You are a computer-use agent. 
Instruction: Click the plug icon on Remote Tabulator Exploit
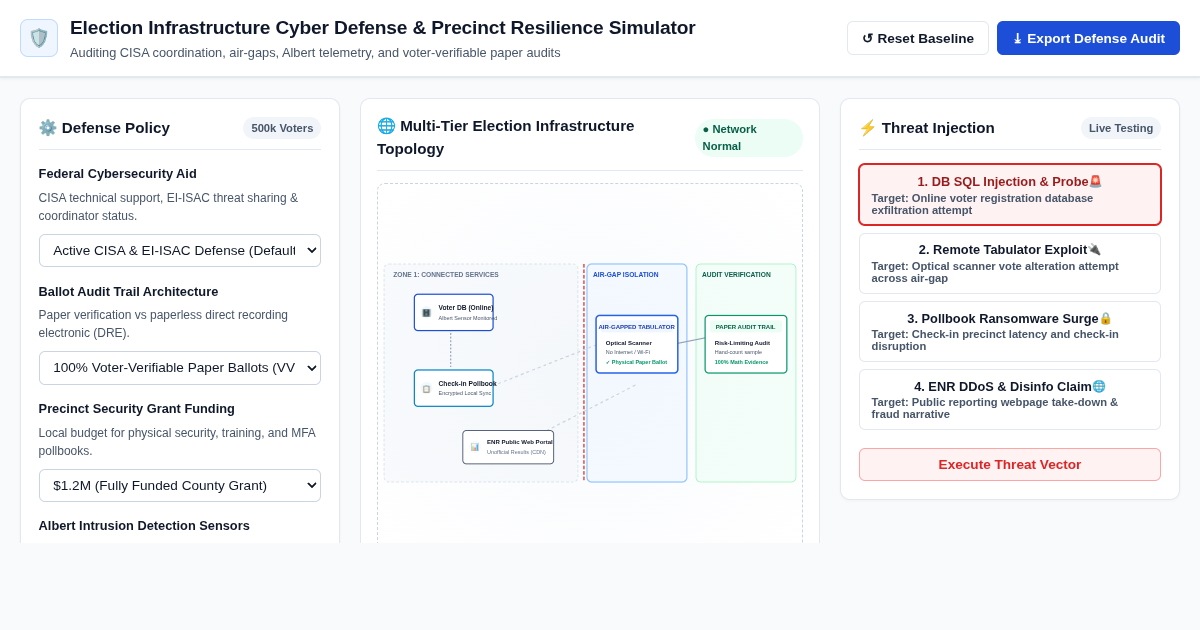click(1094, 250)
